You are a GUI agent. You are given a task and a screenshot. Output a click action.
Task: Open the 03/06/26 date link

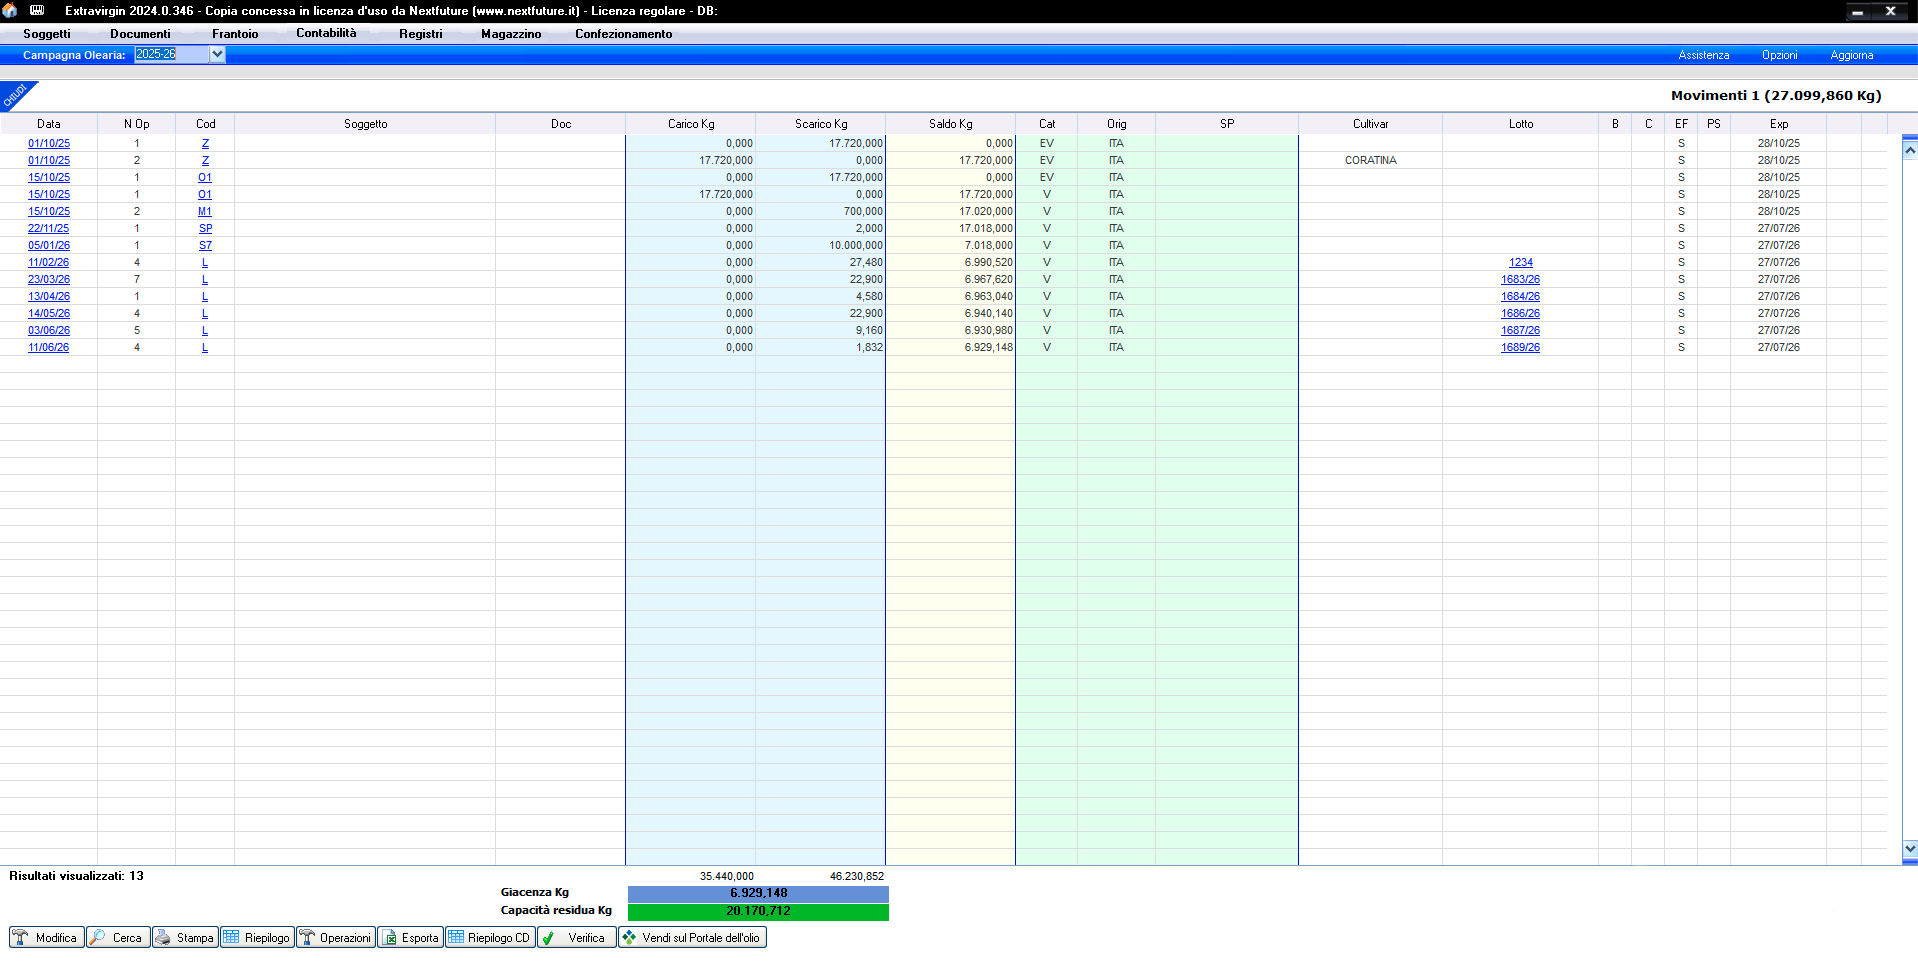coord(49,330)
